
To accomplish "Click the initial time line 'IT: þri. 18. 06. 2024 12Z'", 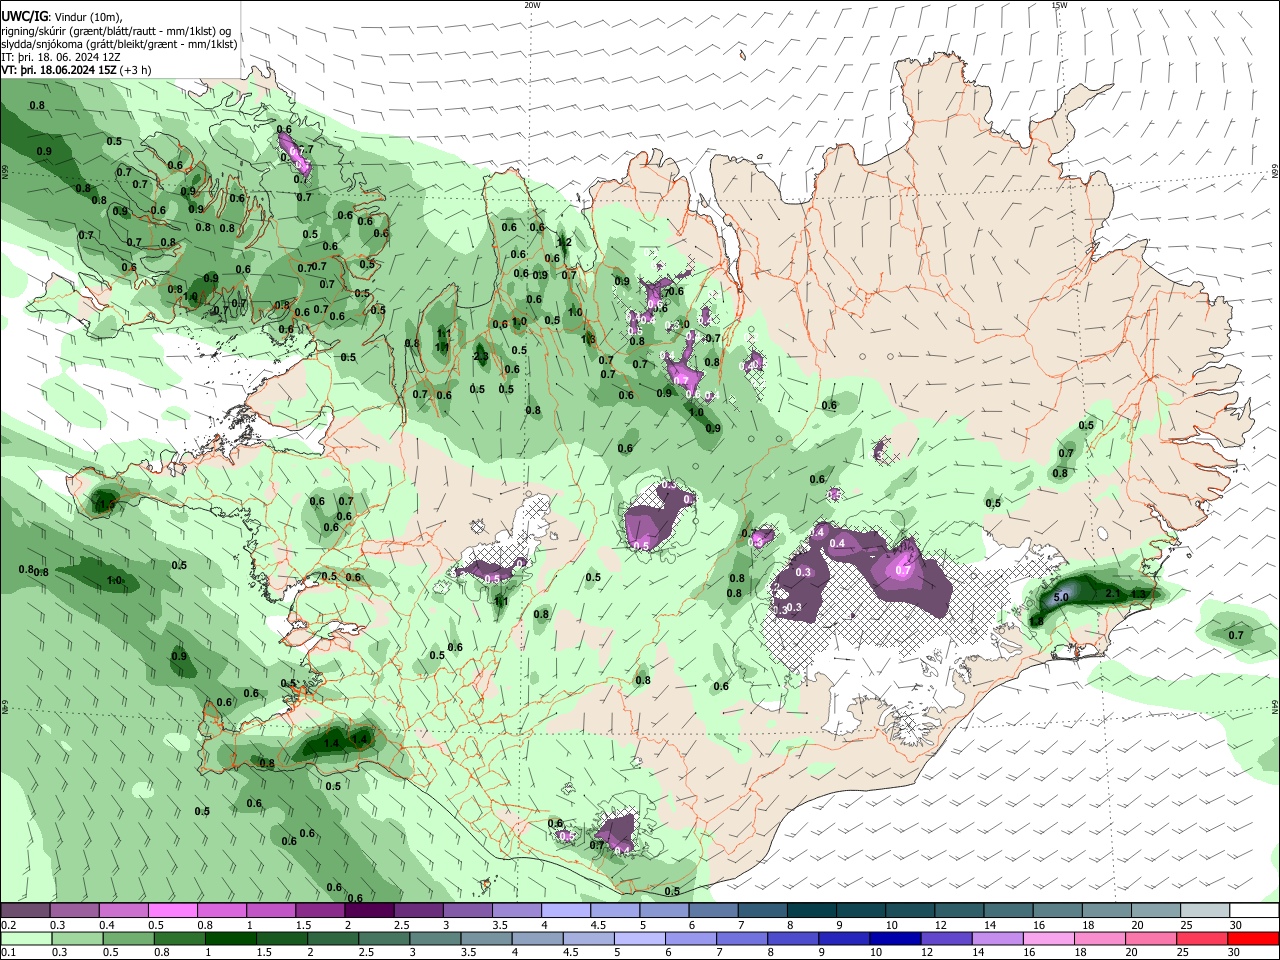I will coord(61,57).
